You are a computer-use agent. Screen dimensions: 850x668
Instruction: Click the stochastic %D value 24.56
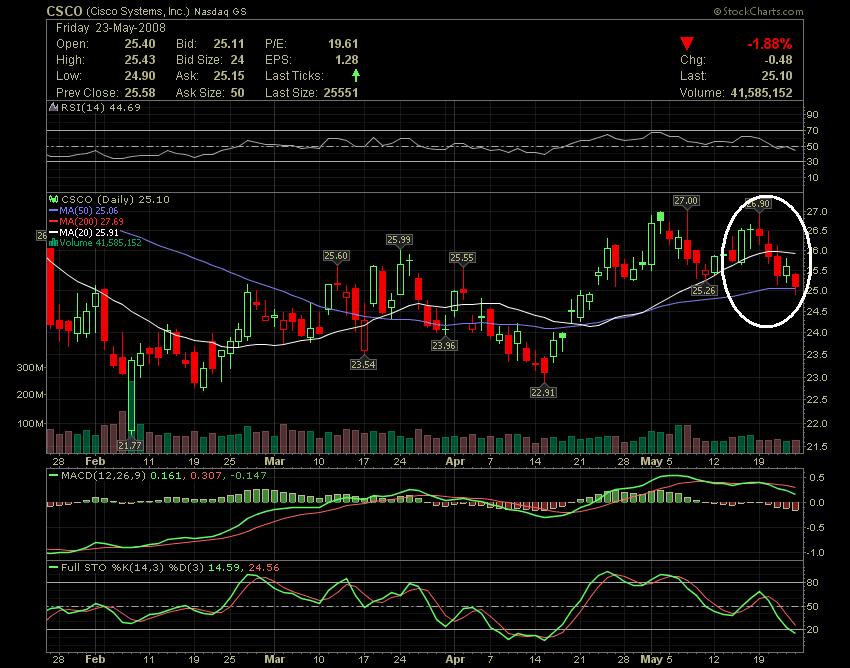click(x=263, y=568)
